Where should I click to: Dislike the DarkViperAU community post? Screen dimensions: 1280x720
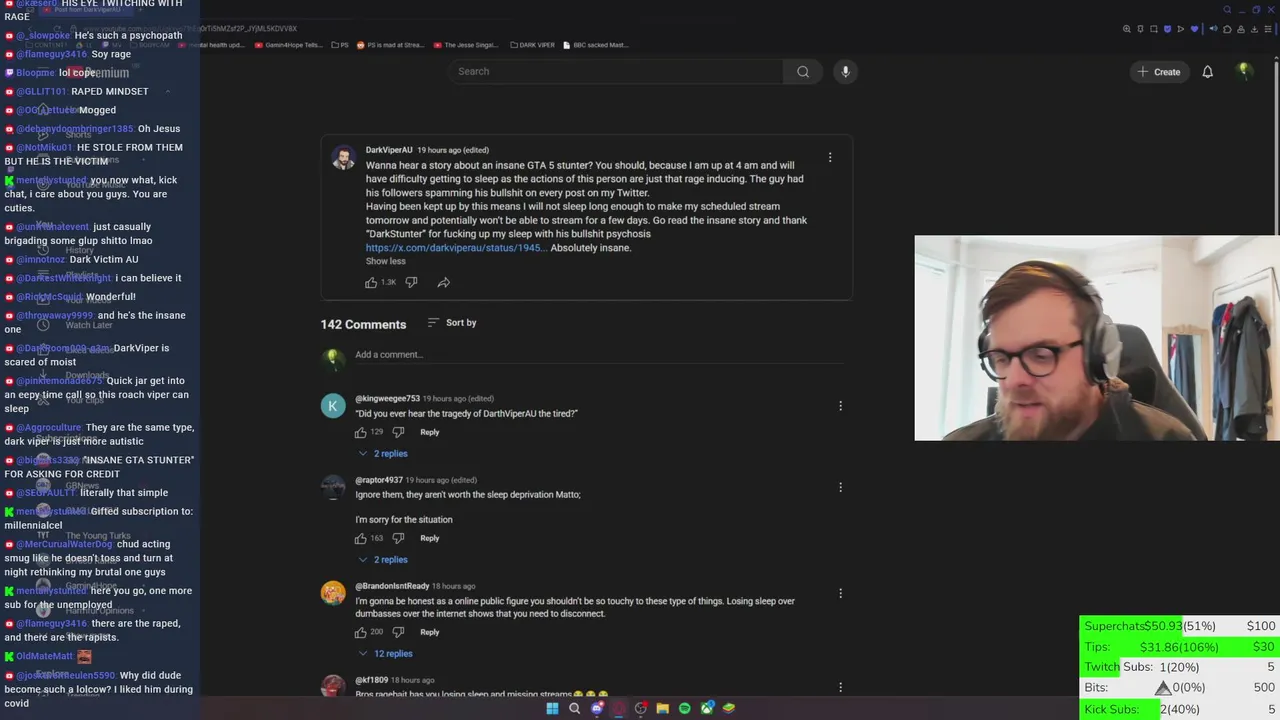click(411, 283)
